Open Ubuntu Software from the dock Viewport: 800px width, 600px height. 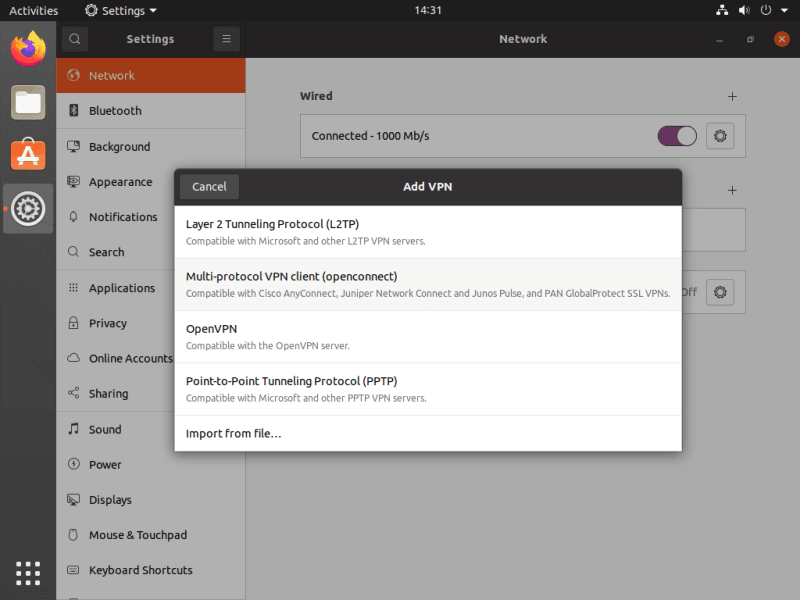pos(28,154)
